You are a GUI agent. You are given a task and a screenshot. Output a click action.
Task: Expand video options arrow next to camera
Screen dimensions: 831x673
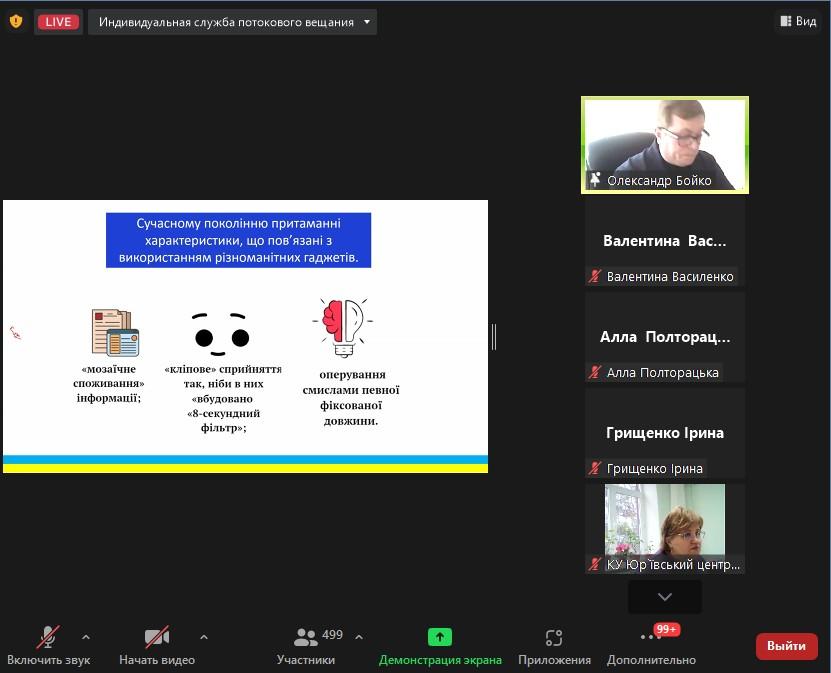click(x=204, y=637)
